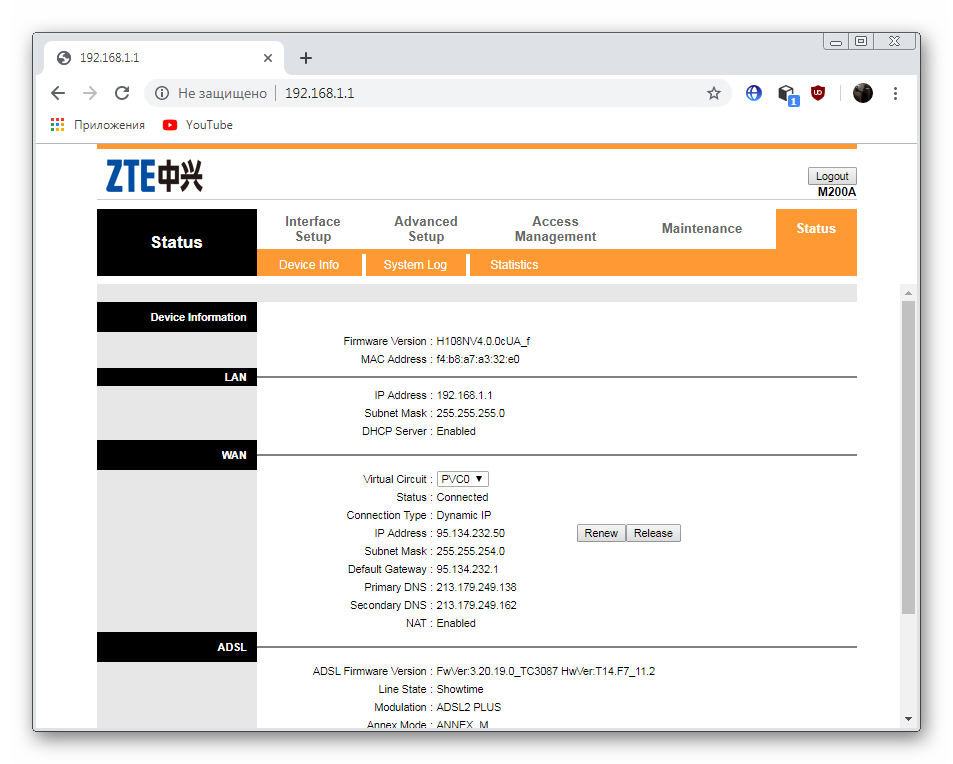
Task: Click the page's vertical scrollbar down arrow
Action: [x=908, y=718]
